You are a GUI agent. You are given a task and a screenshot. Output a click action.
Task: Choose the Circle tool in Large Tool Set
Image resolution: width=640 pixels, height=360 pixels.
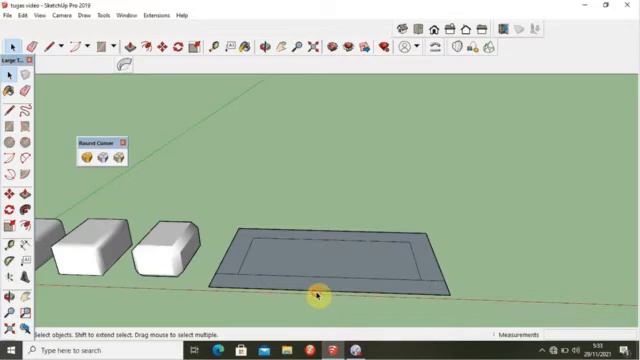[9, 142]
